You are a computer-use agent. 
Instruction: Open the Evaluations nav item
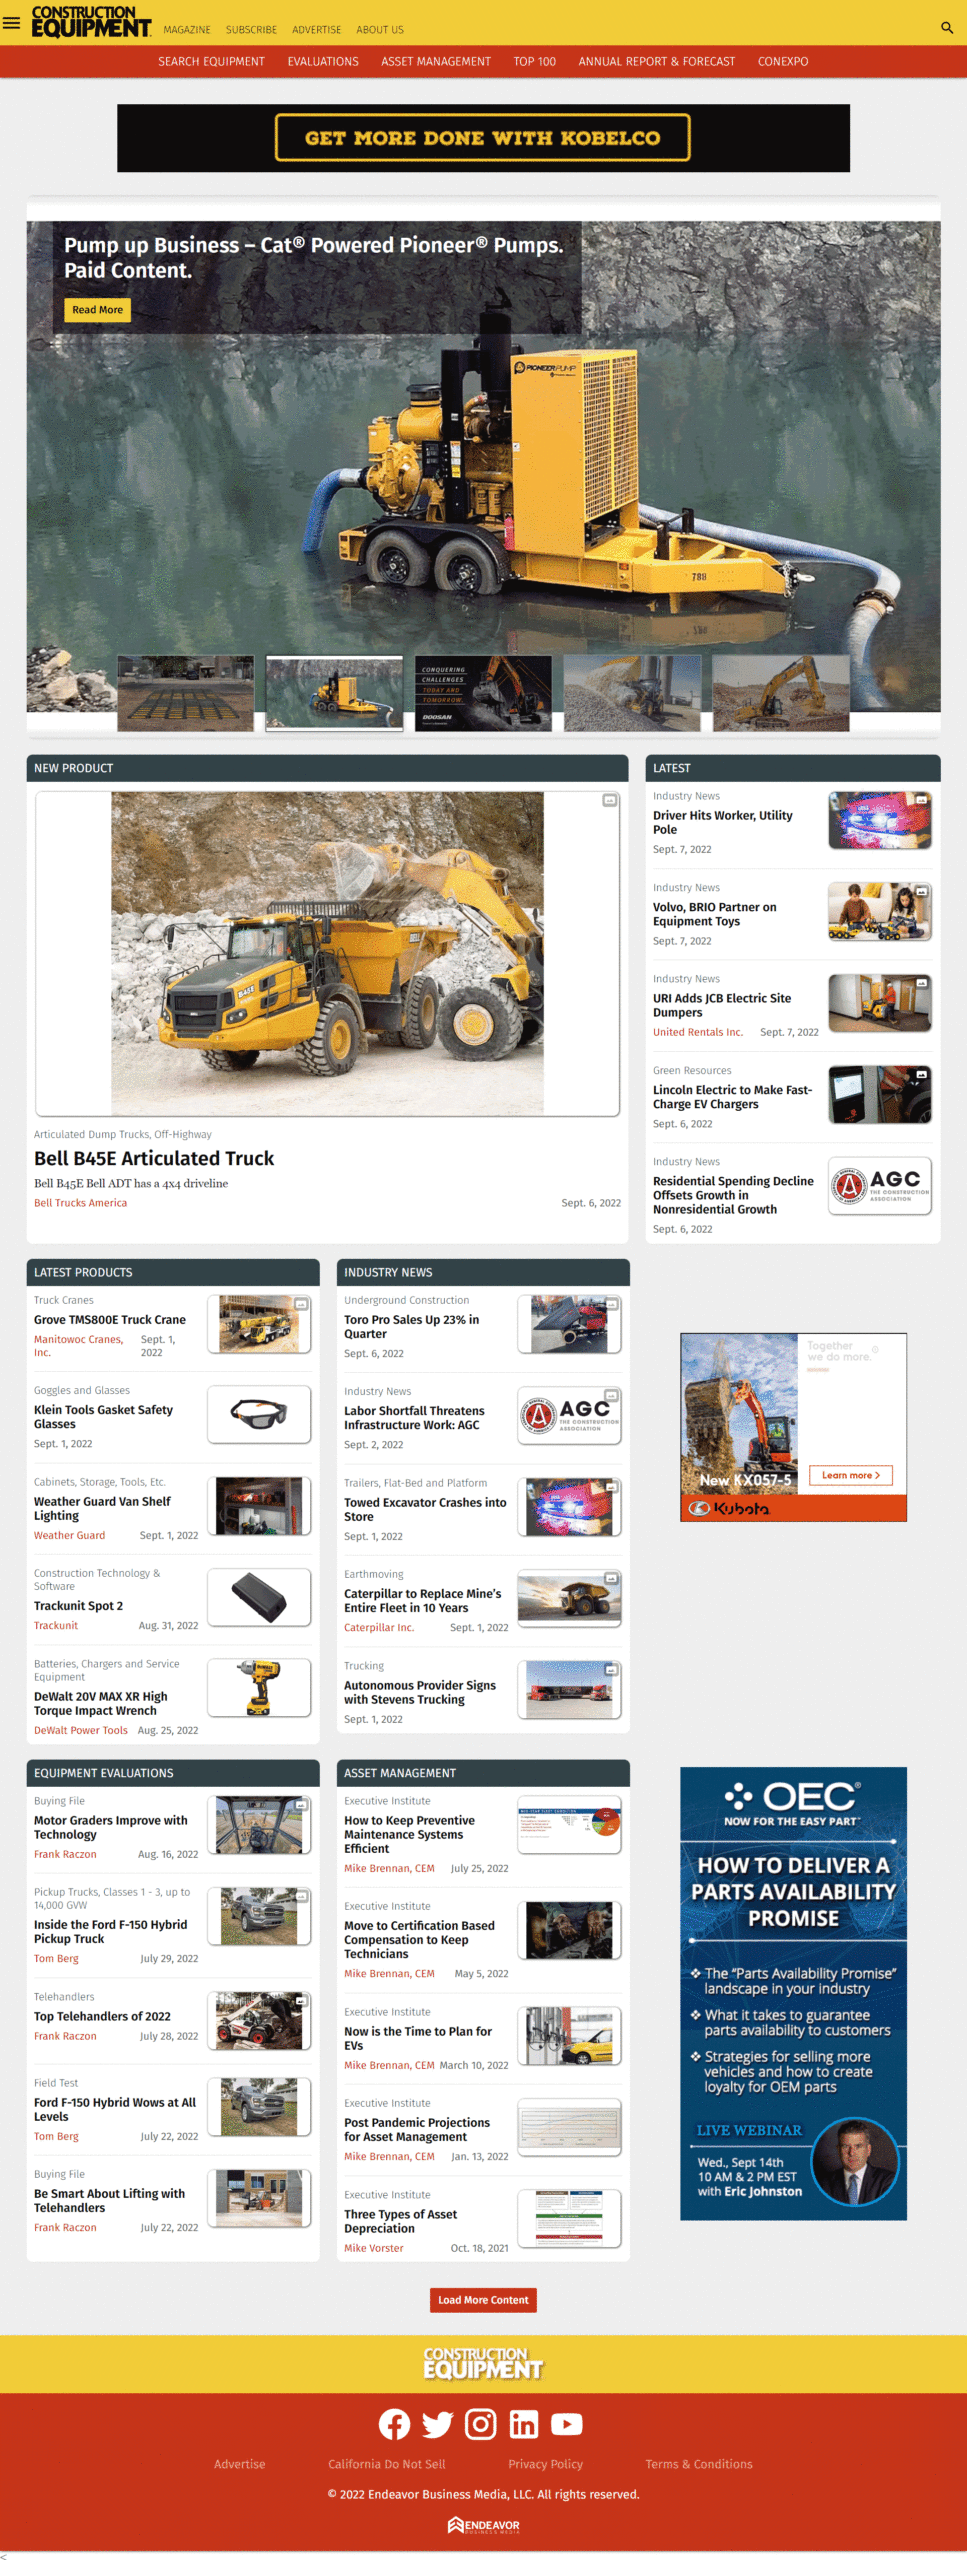click(x=323, y=61)
